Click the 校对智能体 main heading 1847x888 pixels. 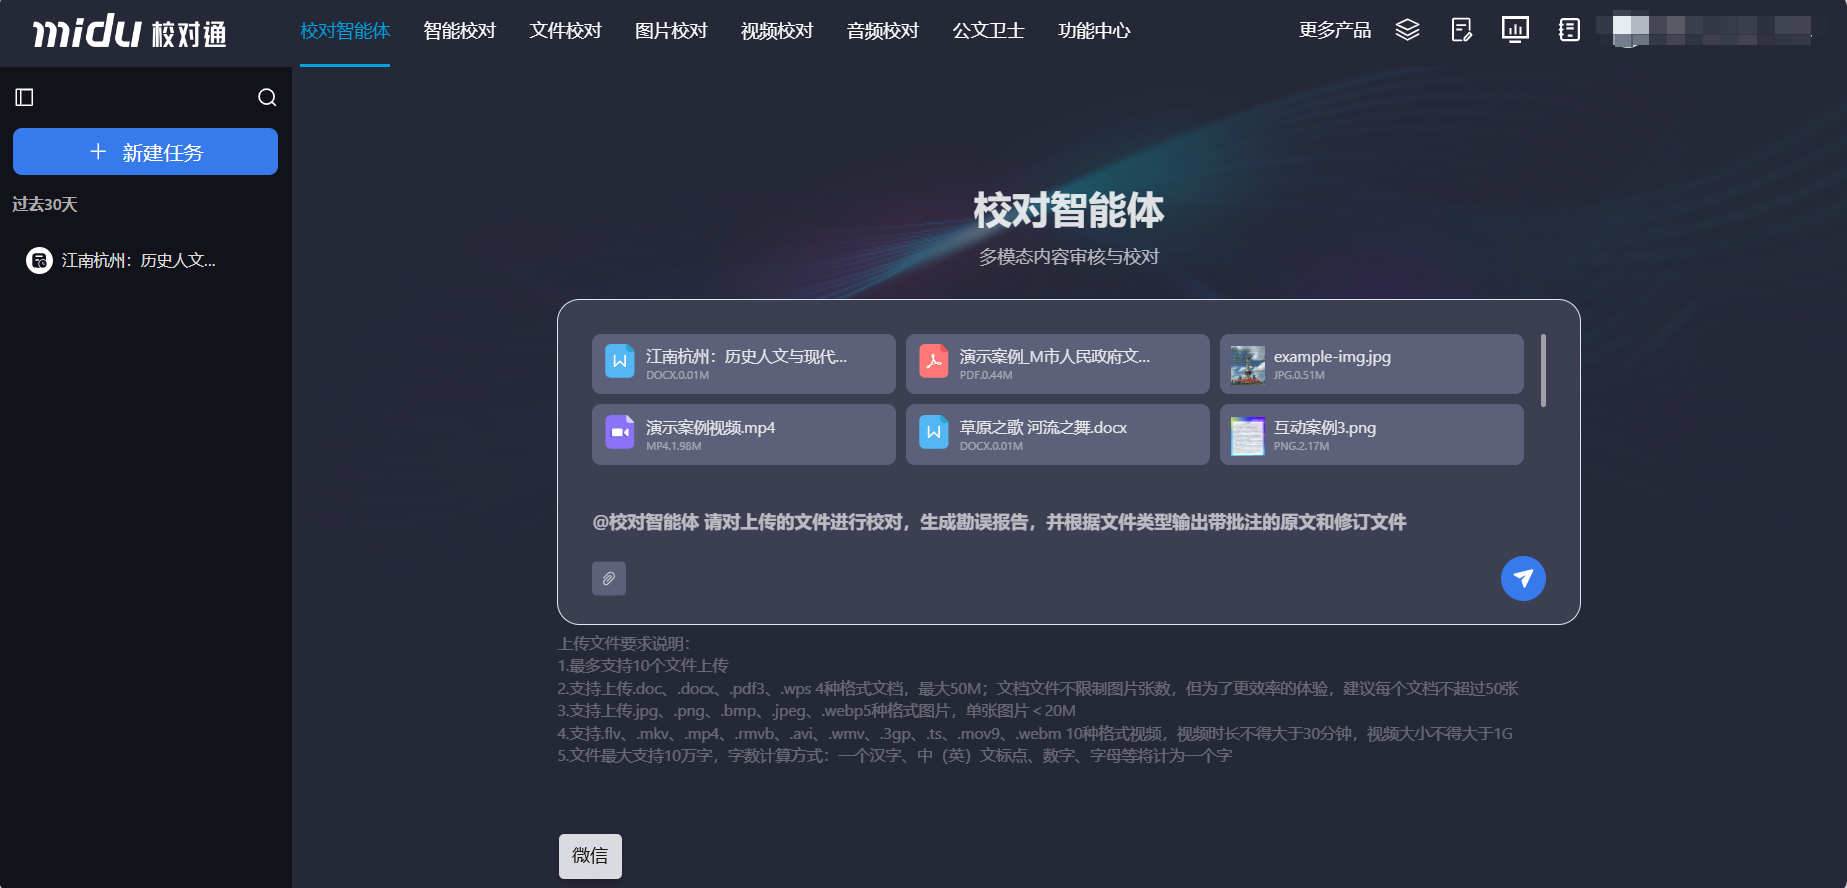(1069, 211)
